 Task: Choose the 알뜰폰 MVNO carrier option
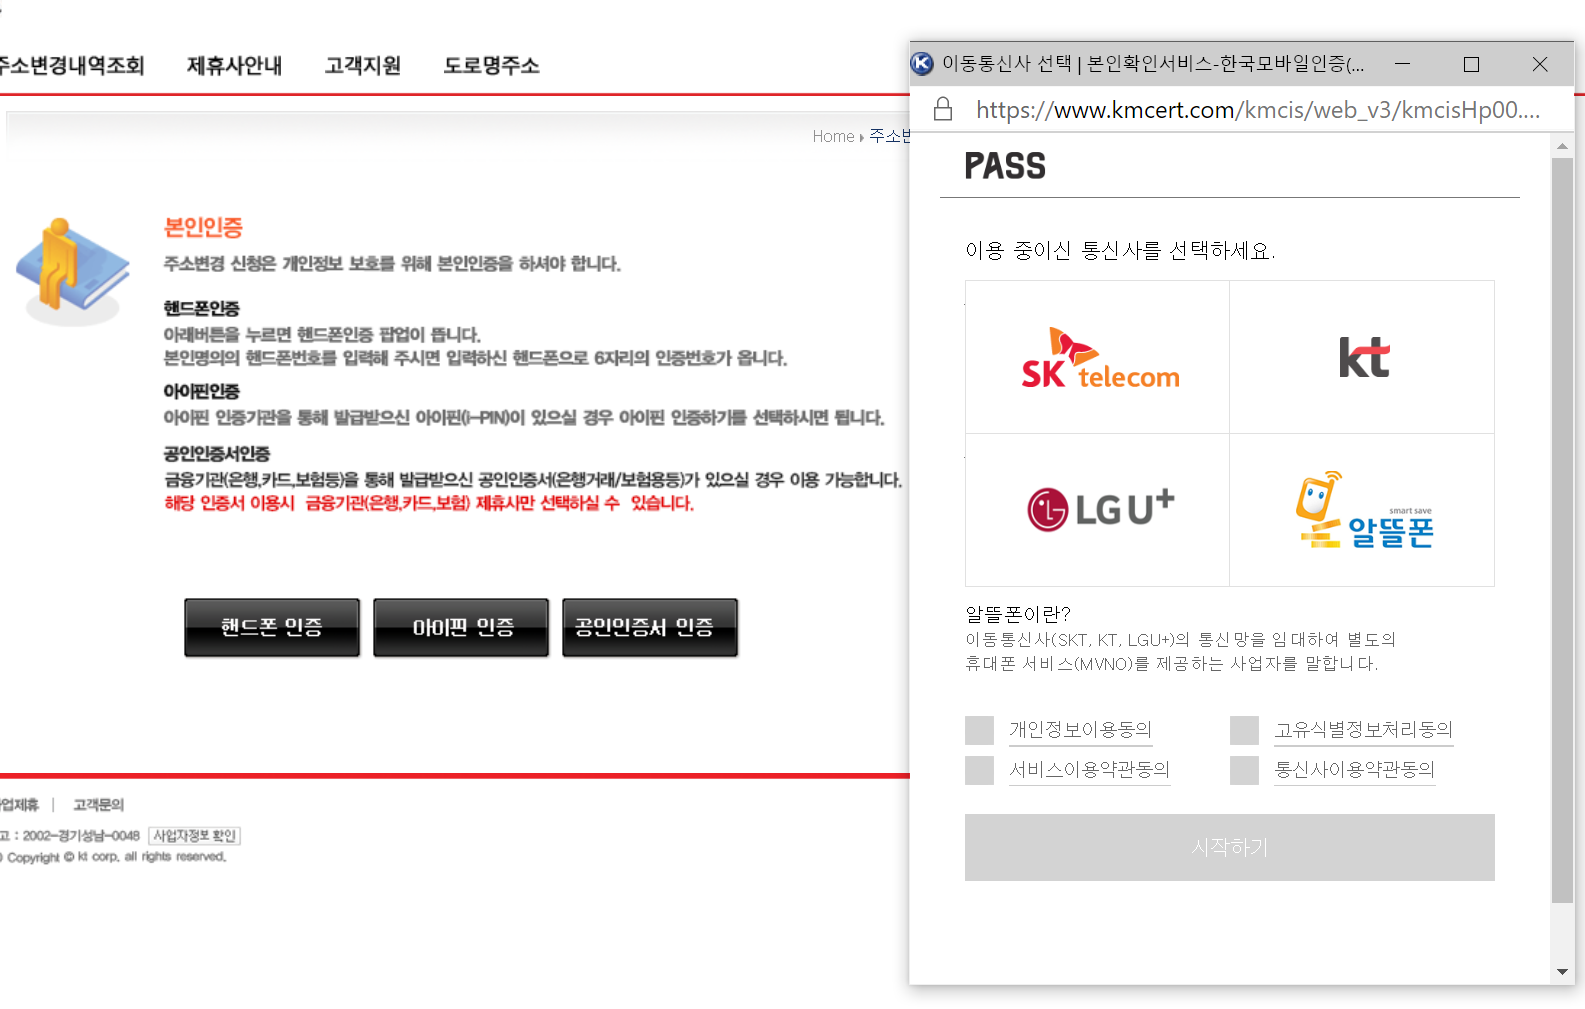(1364, 510)
